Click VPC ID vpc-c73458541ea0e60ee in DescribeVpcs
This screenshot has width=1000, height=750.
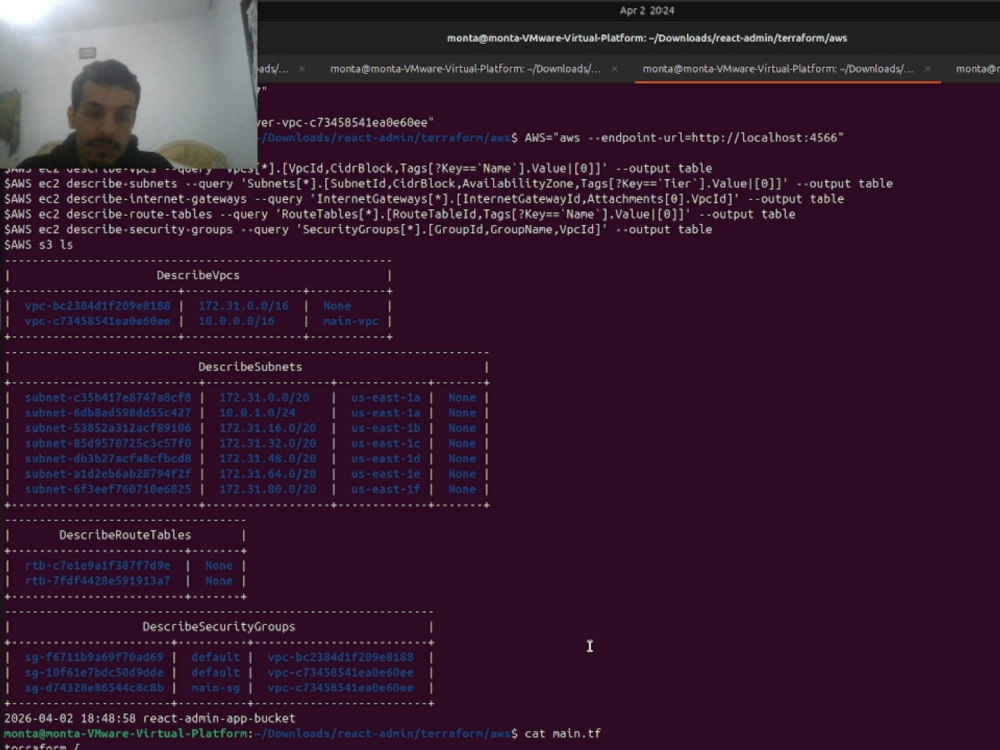coord(98,321)
